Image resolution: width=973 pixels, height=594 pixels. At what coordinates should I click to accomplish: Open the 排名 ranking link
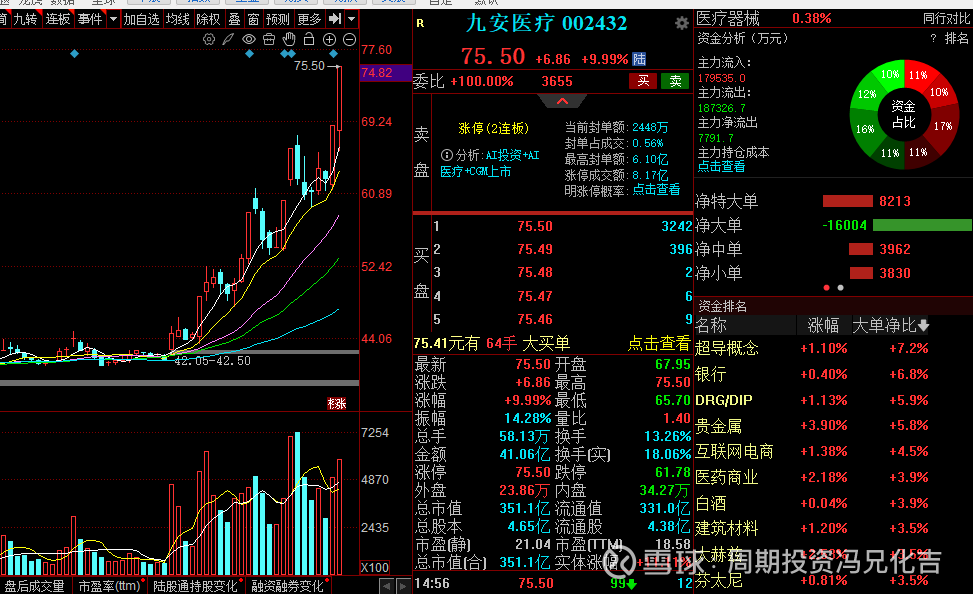click(956, 38)
